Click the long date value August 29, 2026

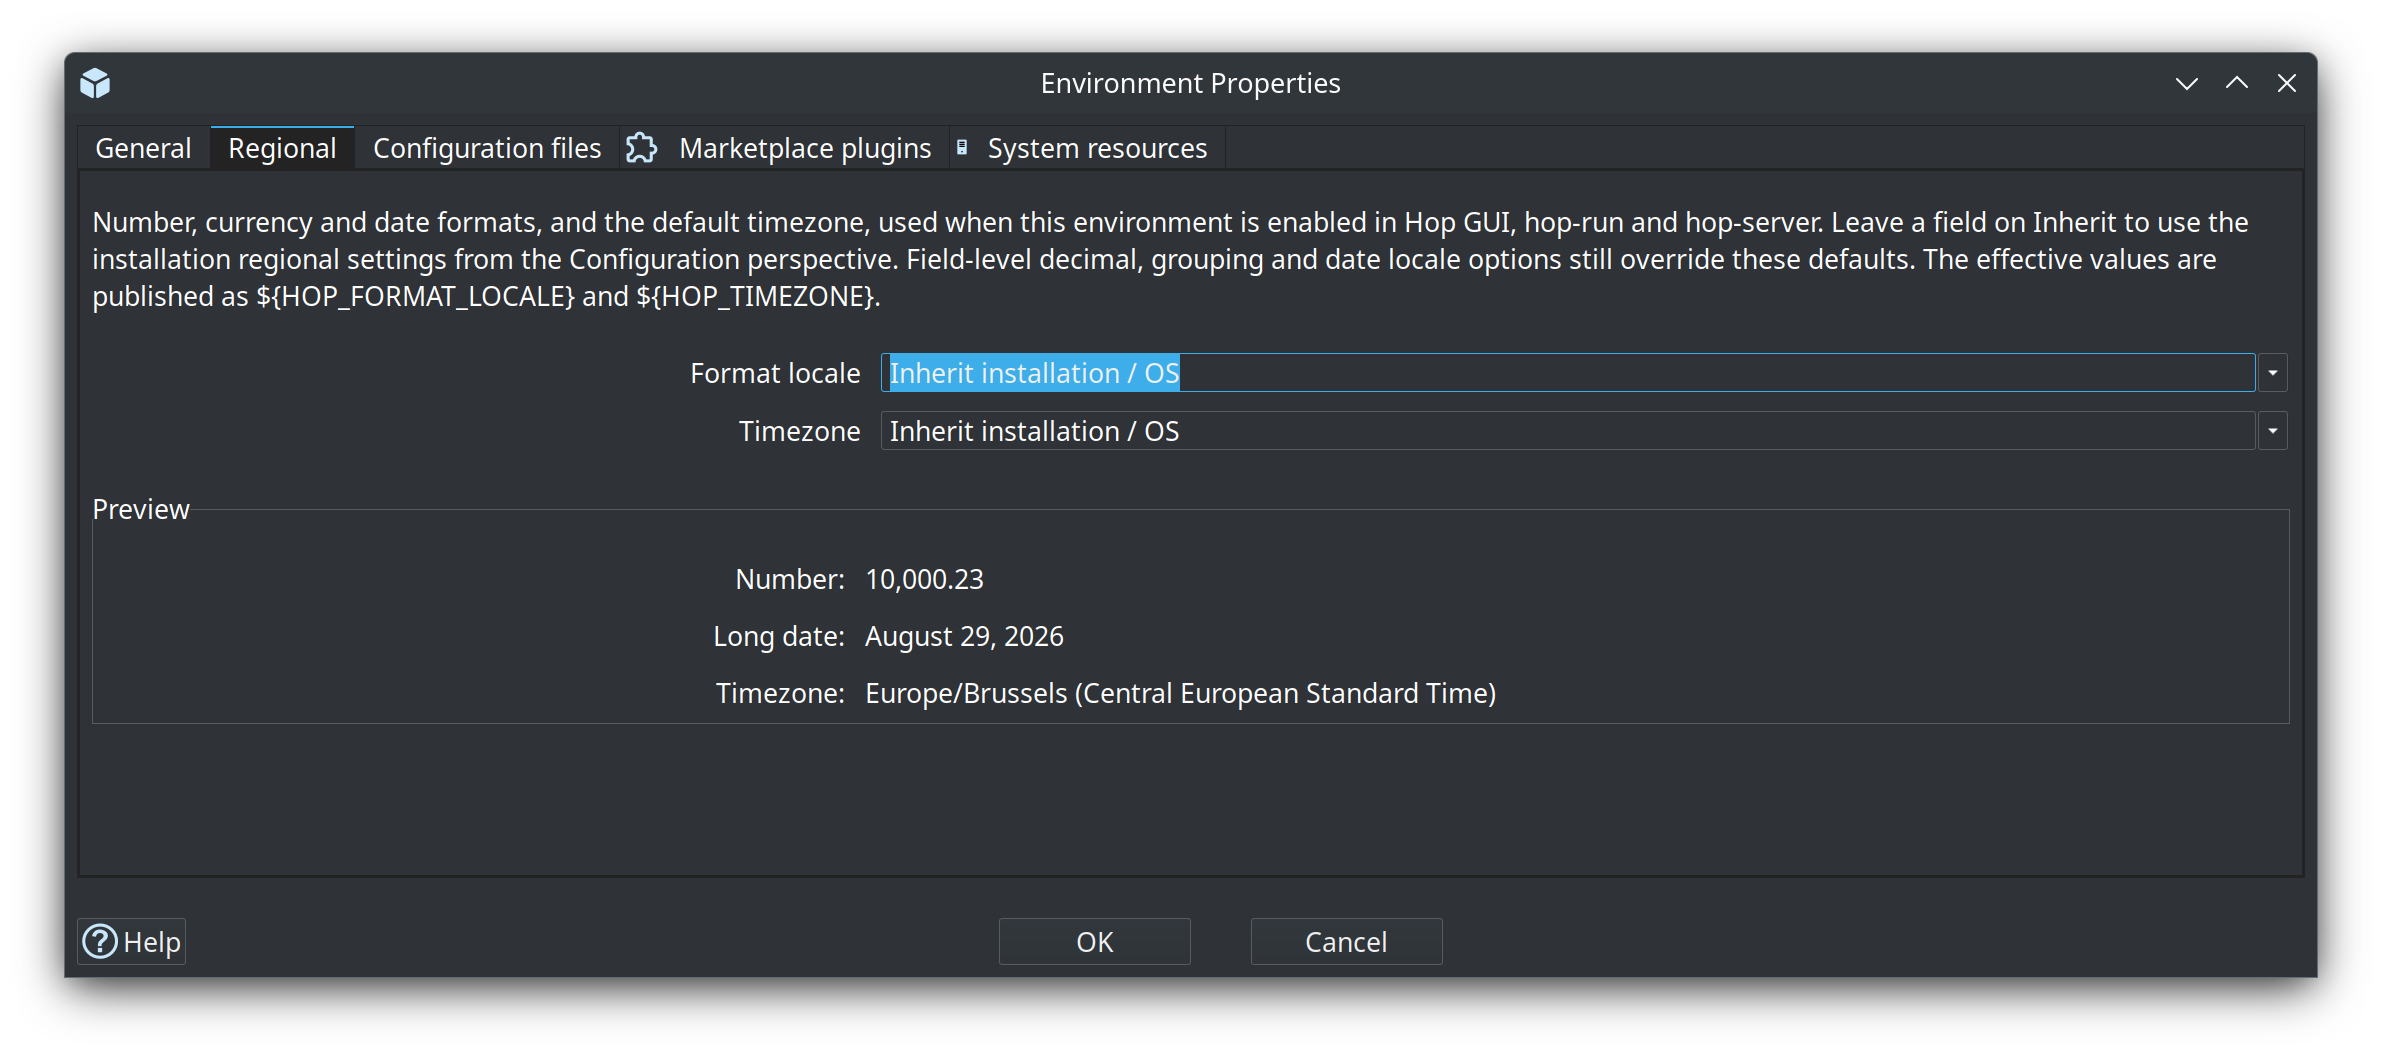965,636
